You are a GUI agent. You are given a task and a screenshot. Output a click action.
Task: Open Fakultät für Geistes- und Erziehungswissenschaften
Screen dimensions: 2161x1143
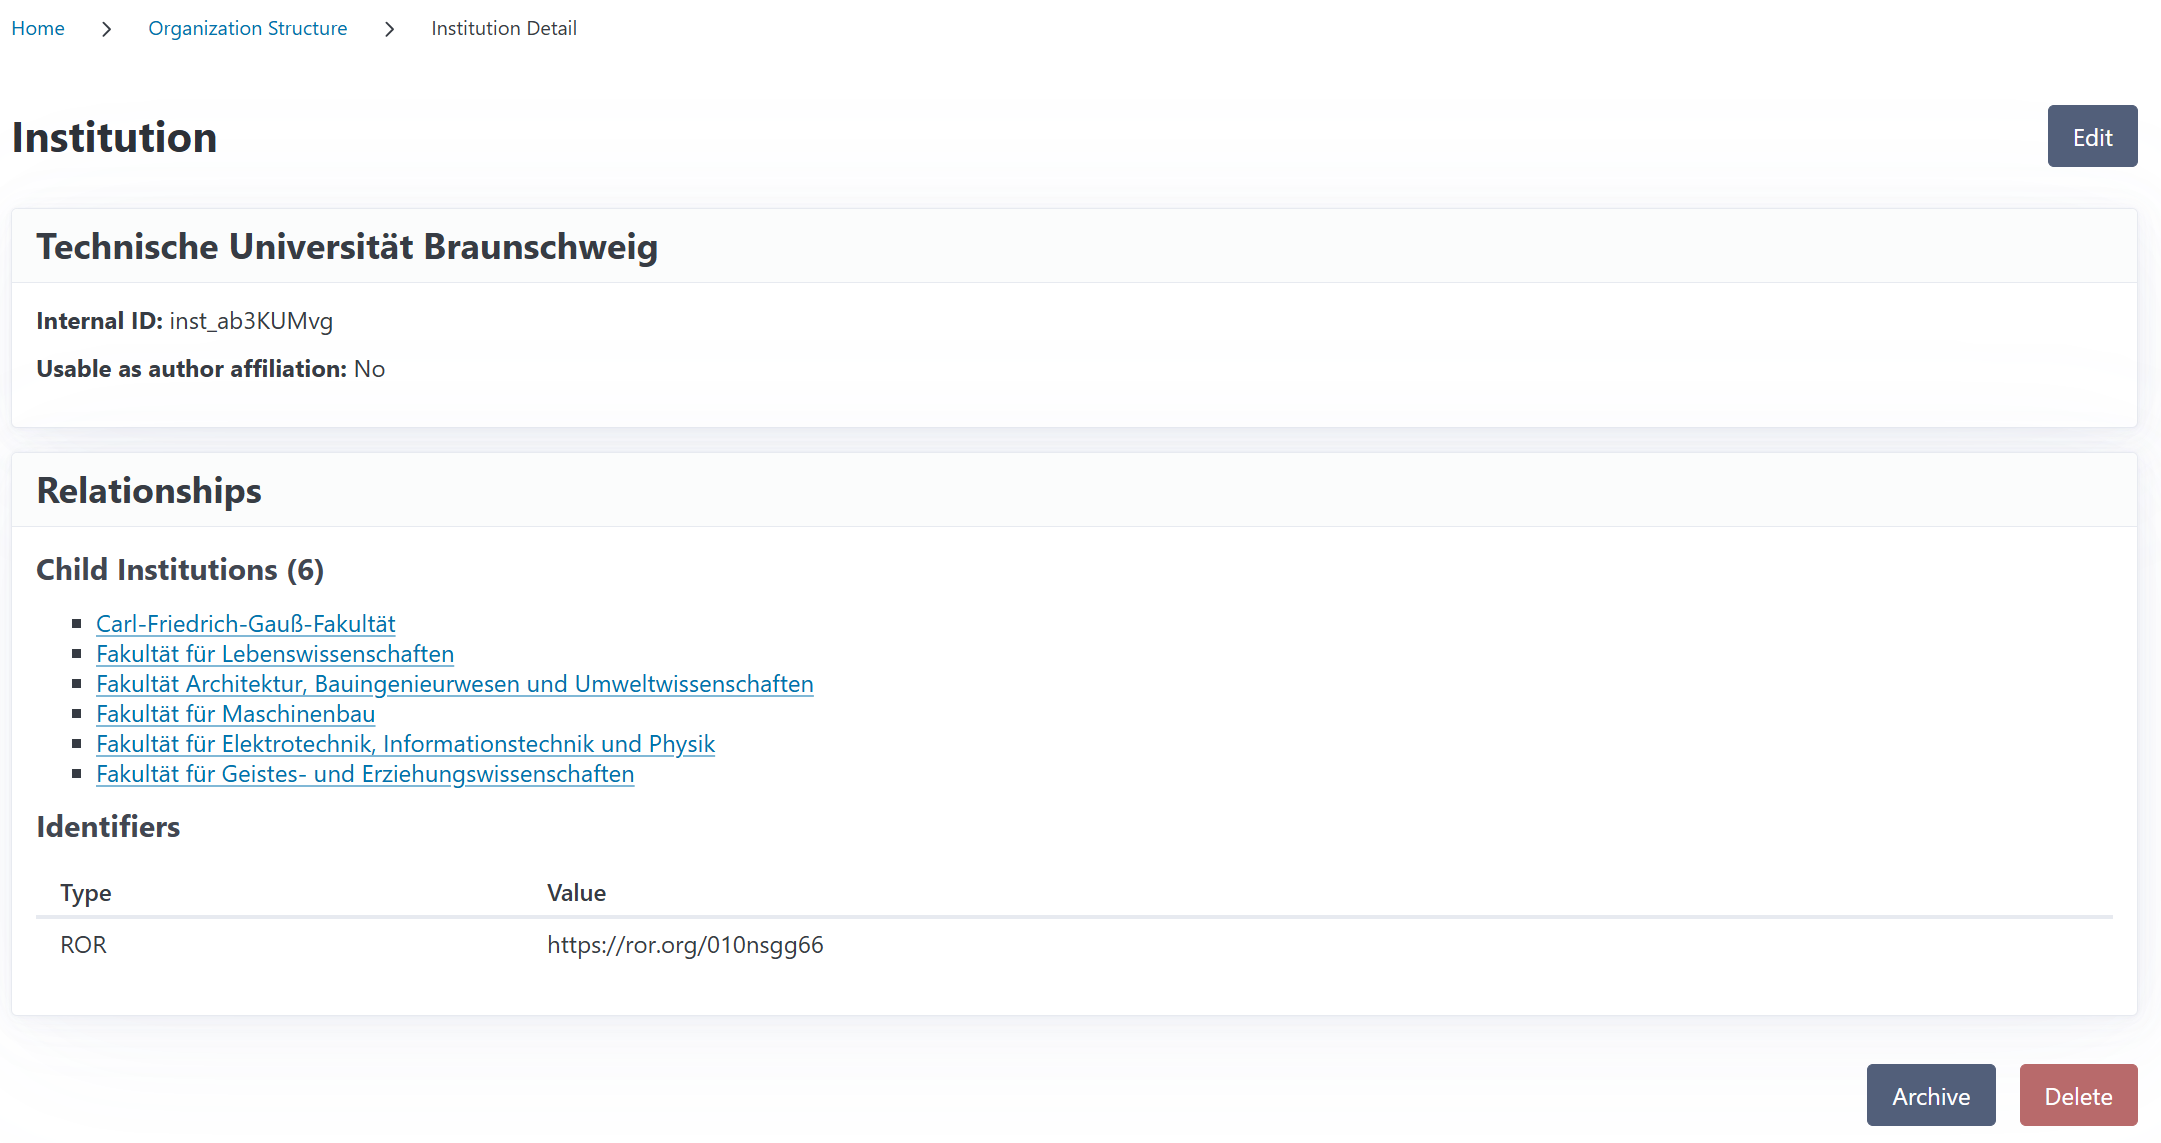click(365, 774)
